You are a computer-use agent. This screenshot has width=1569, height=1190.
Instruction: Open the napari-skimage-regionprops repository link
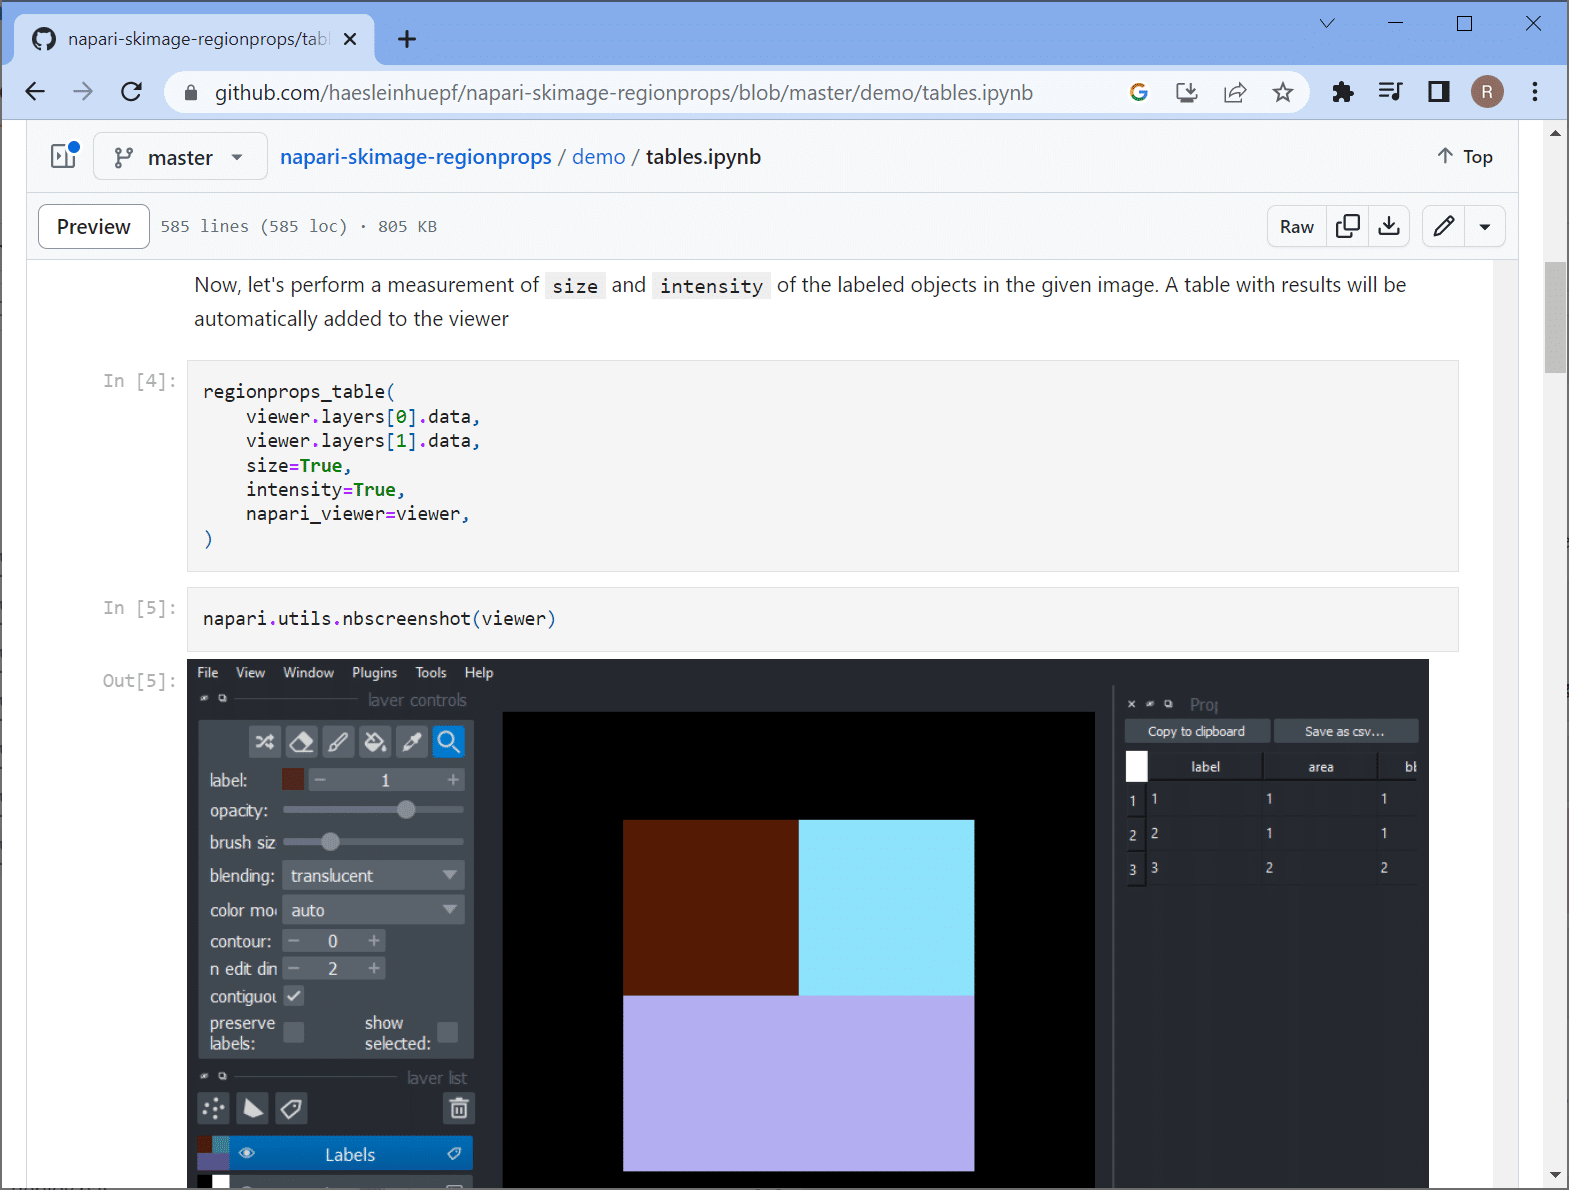[x=415, y=157]
